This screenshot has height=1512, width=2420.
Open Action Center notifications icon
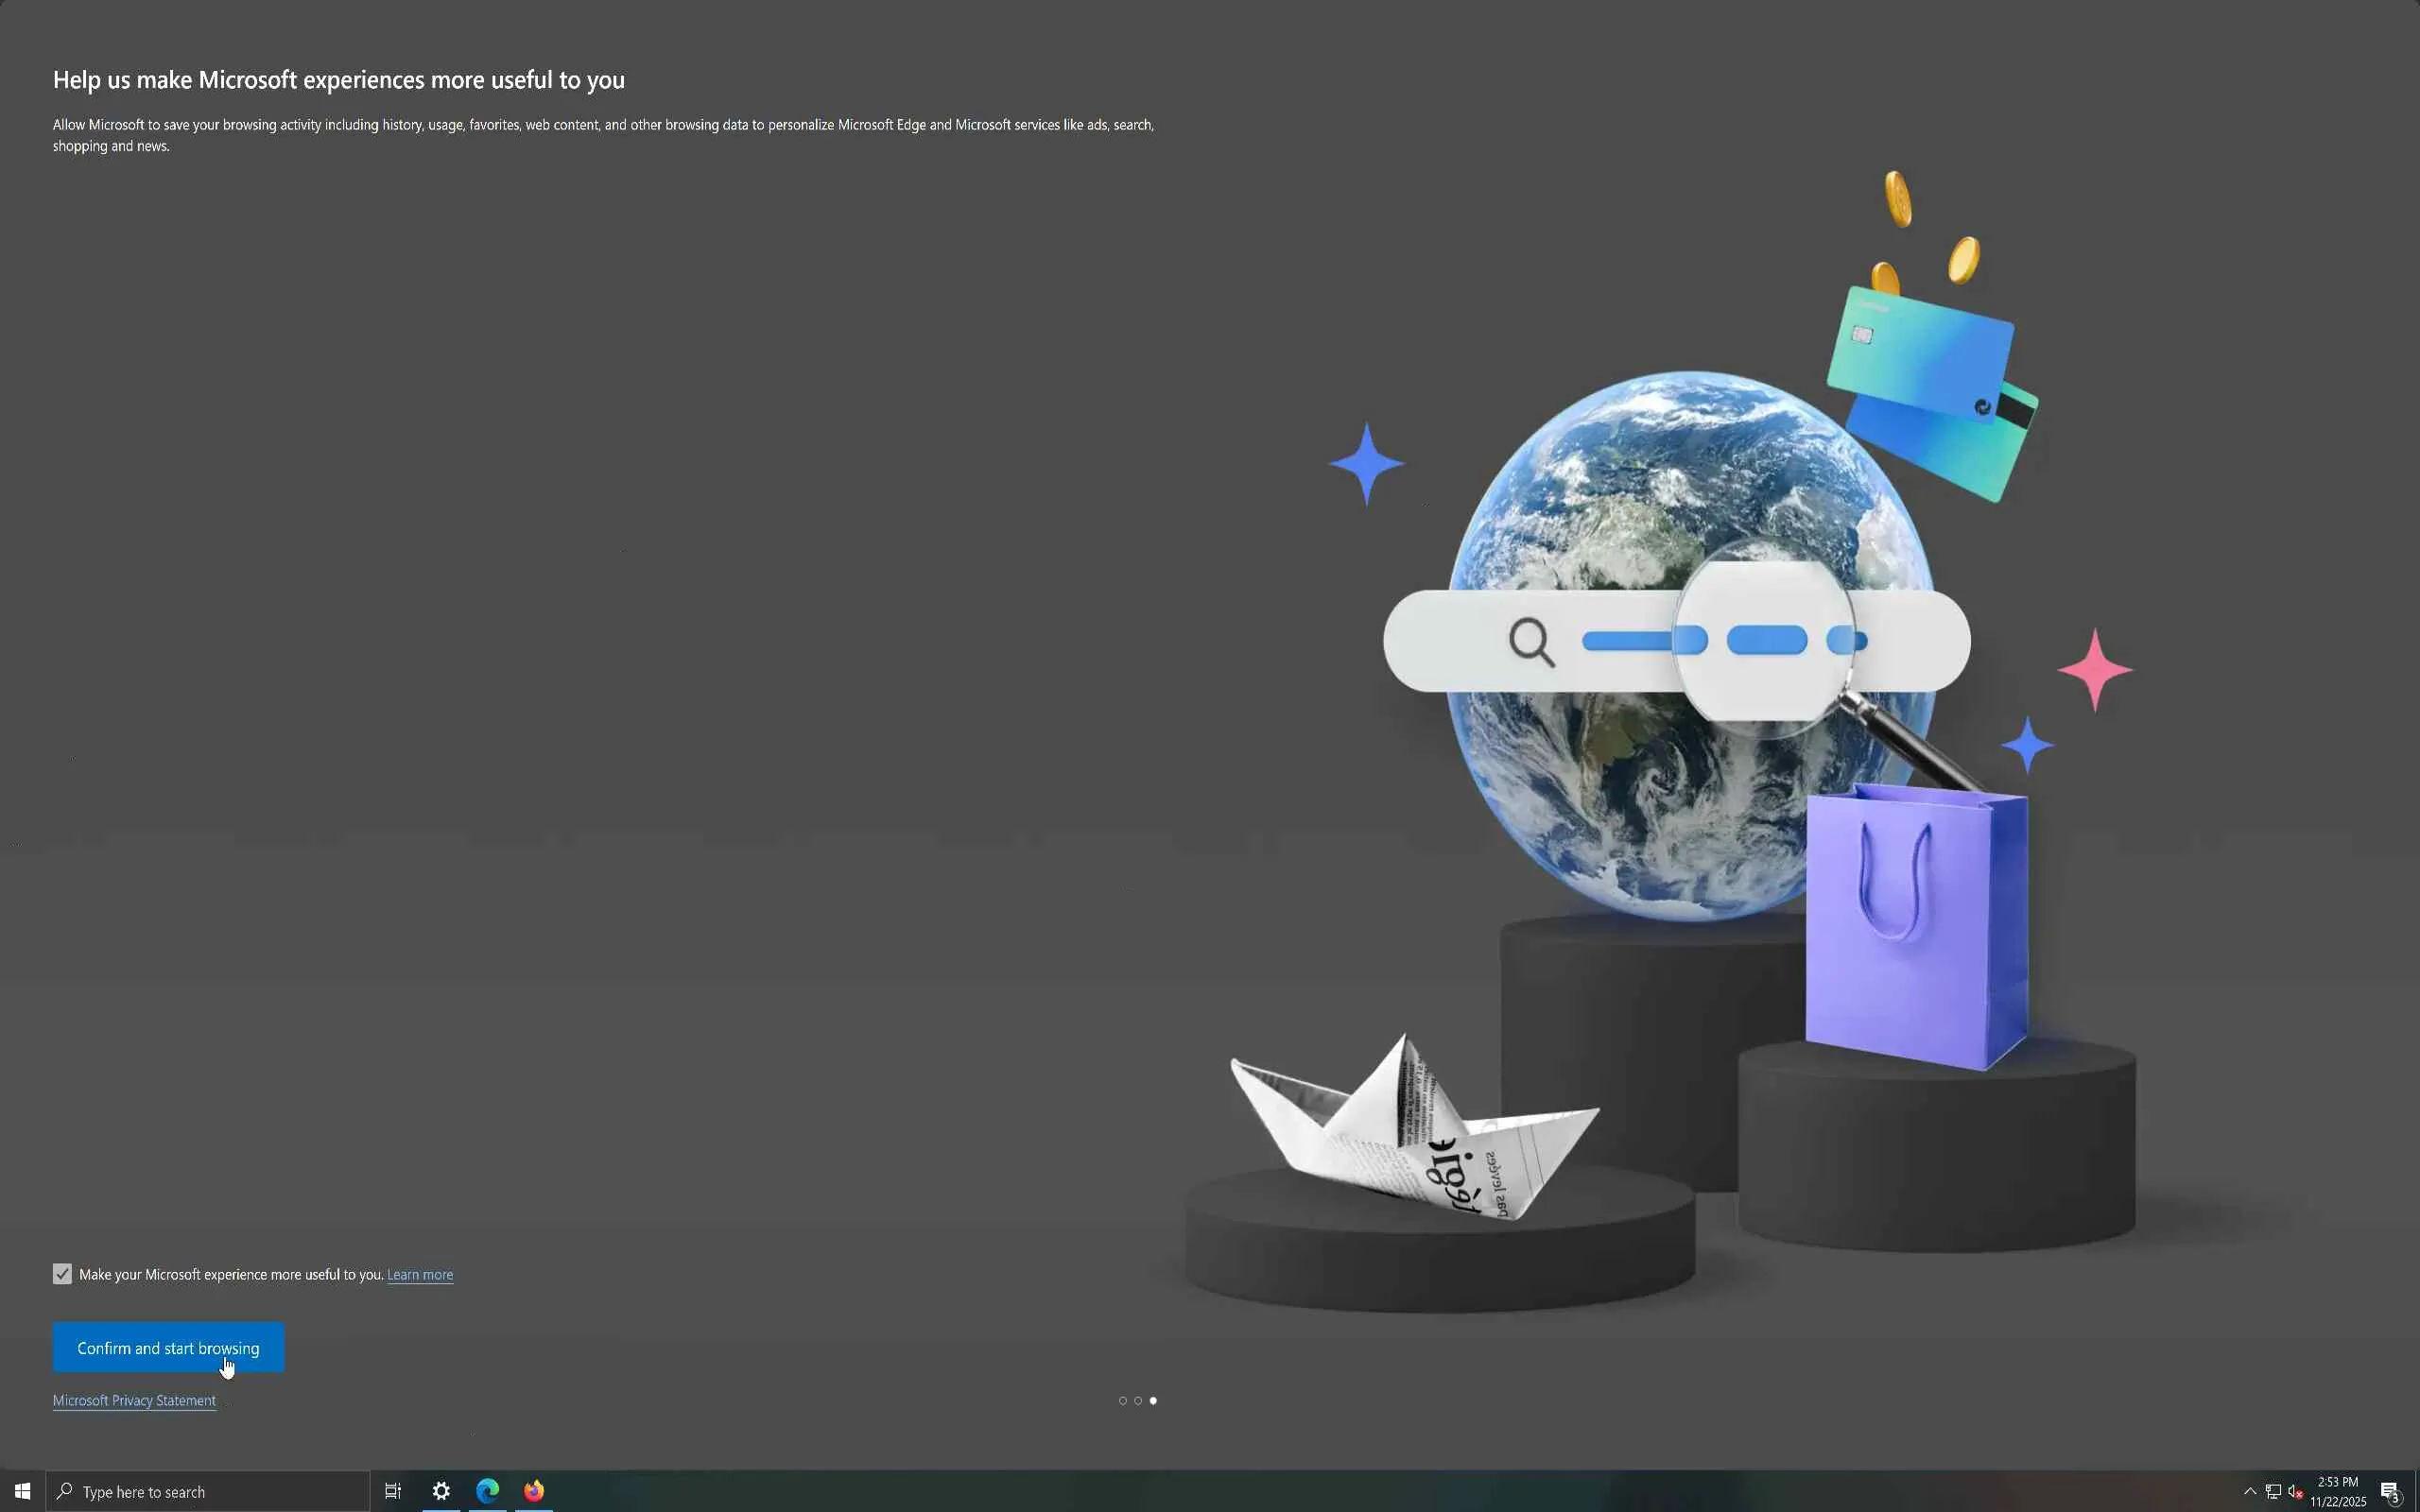tap(2390, 1491)
